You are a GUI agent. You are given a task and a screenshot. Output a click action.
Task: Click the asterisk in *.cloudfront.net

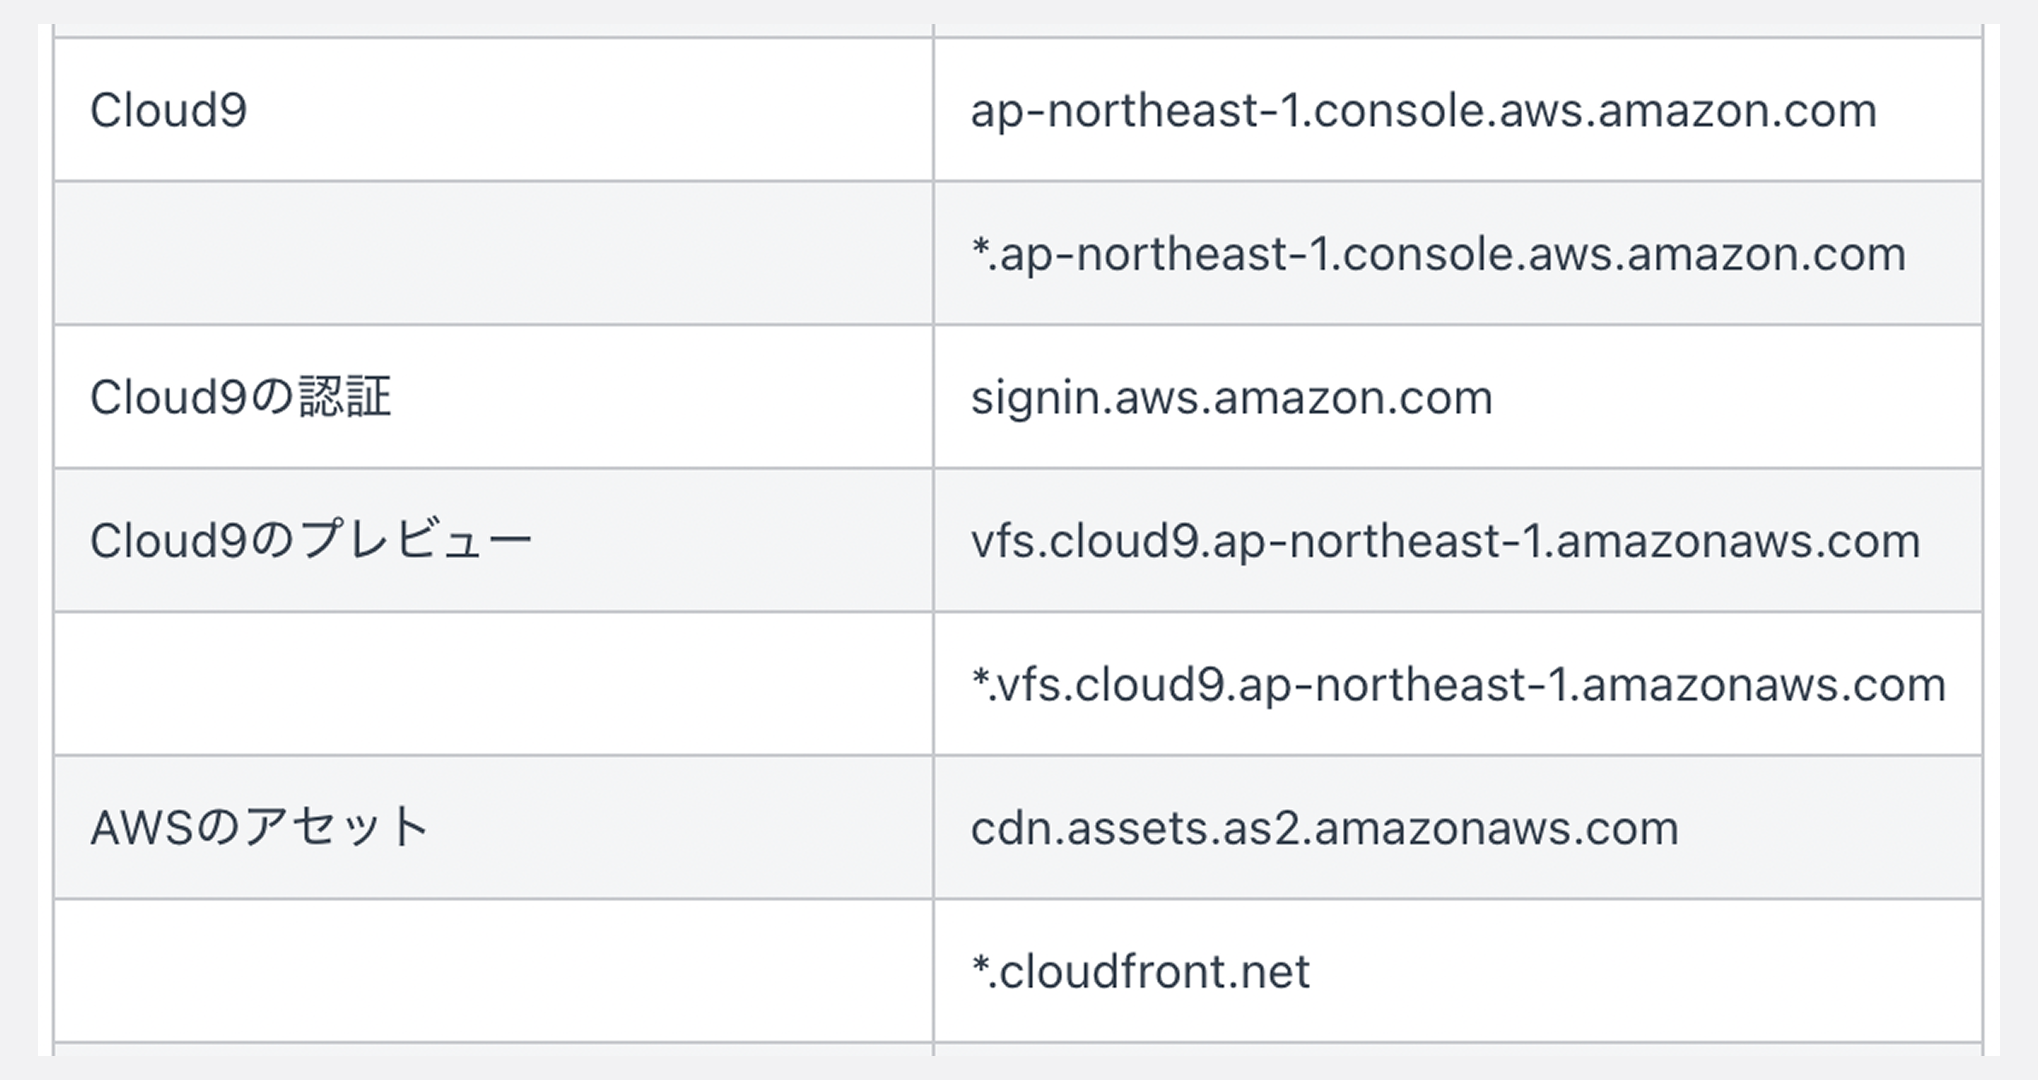point(979,963)
